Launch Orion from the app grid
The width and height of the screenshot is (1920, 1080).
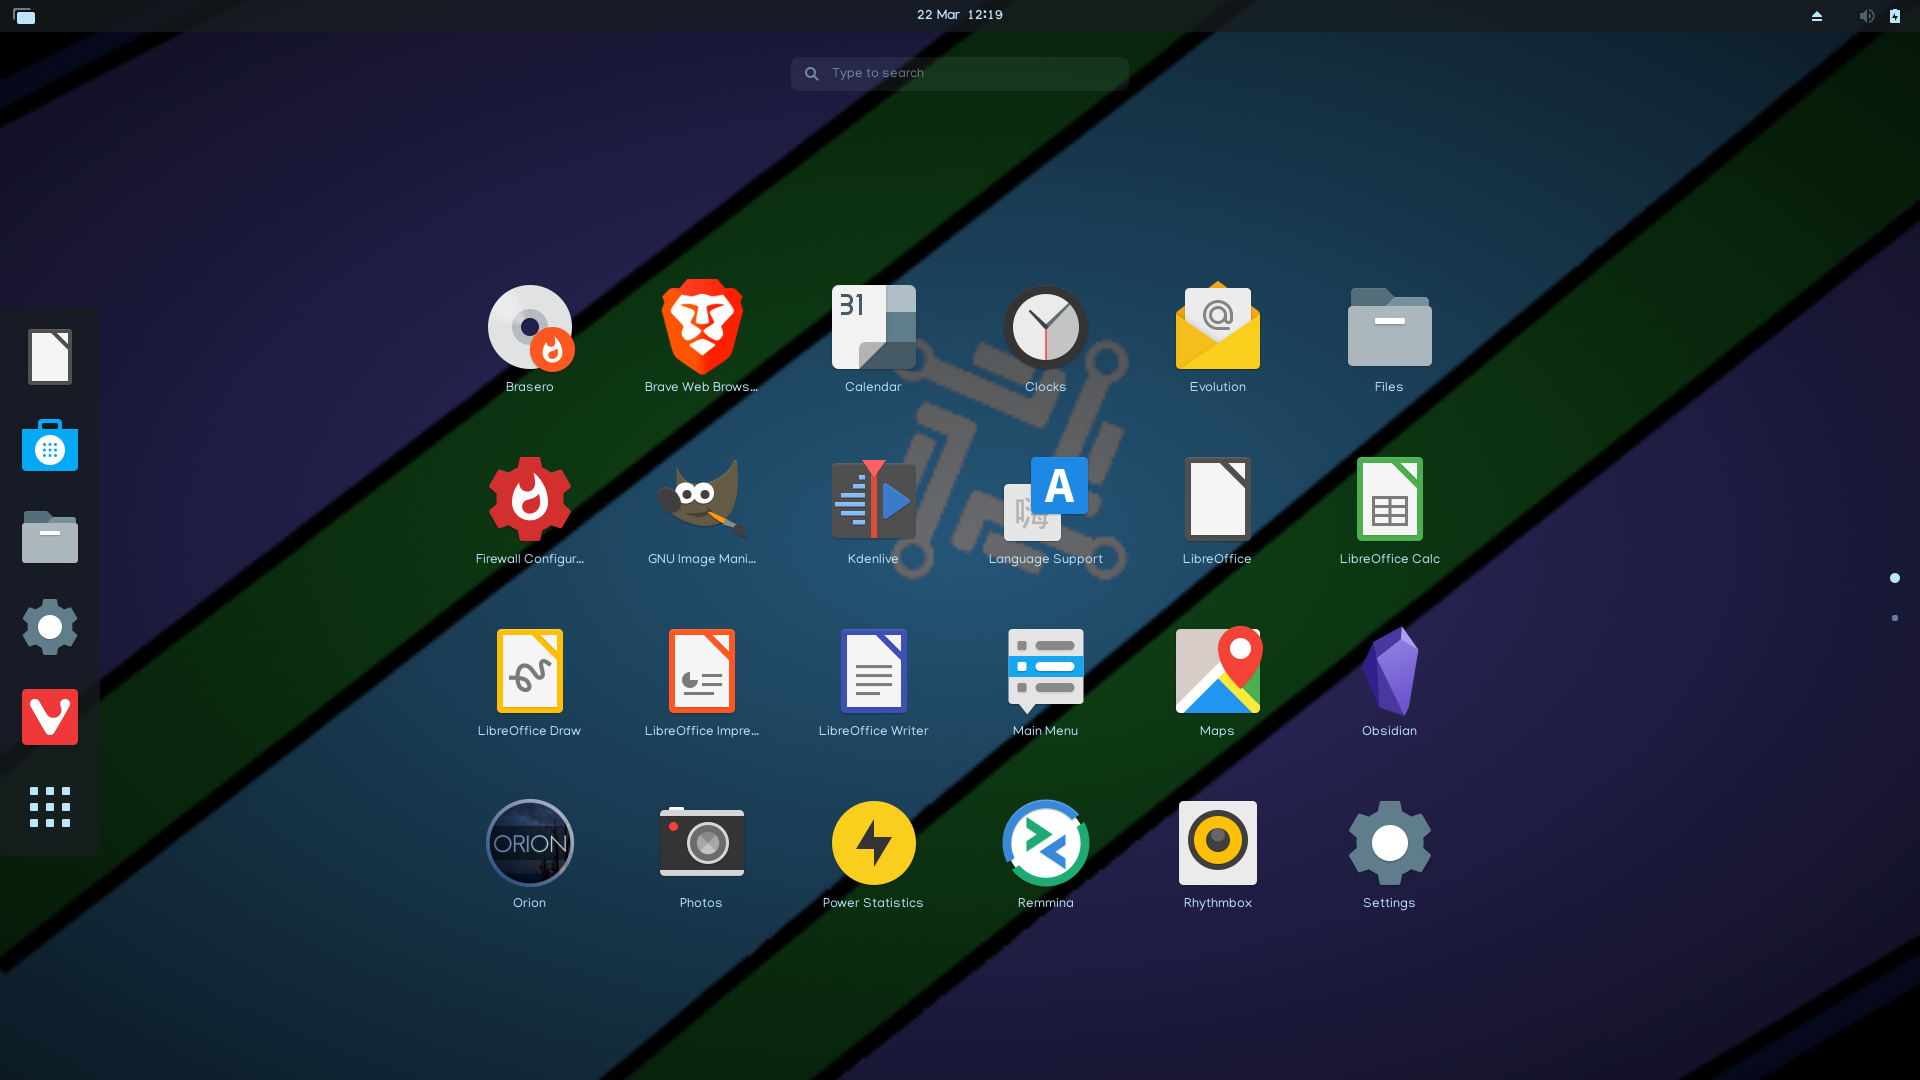[x=529, y=844]
